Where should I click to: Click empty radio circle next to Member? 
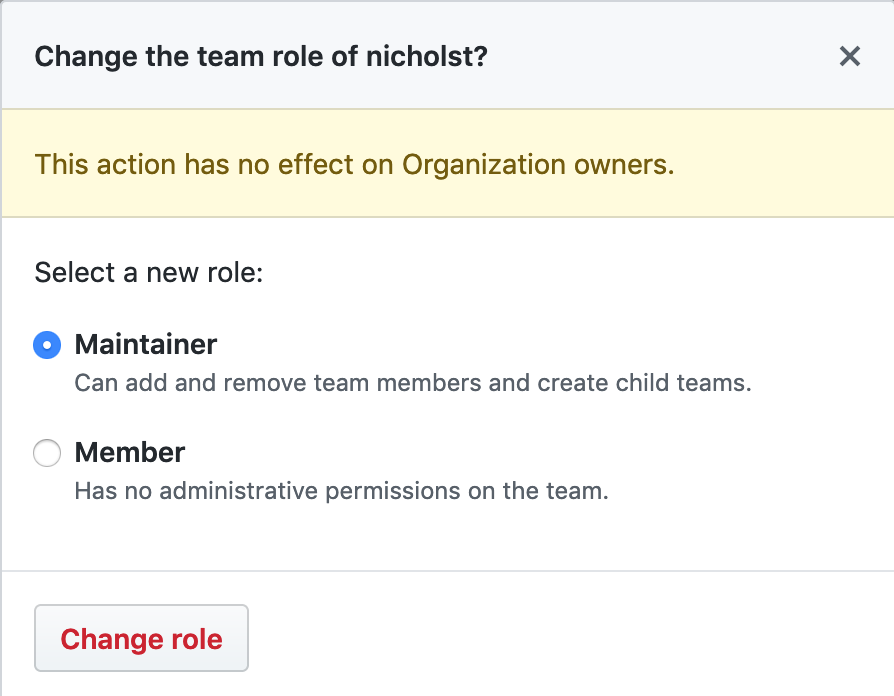point(46,453)
